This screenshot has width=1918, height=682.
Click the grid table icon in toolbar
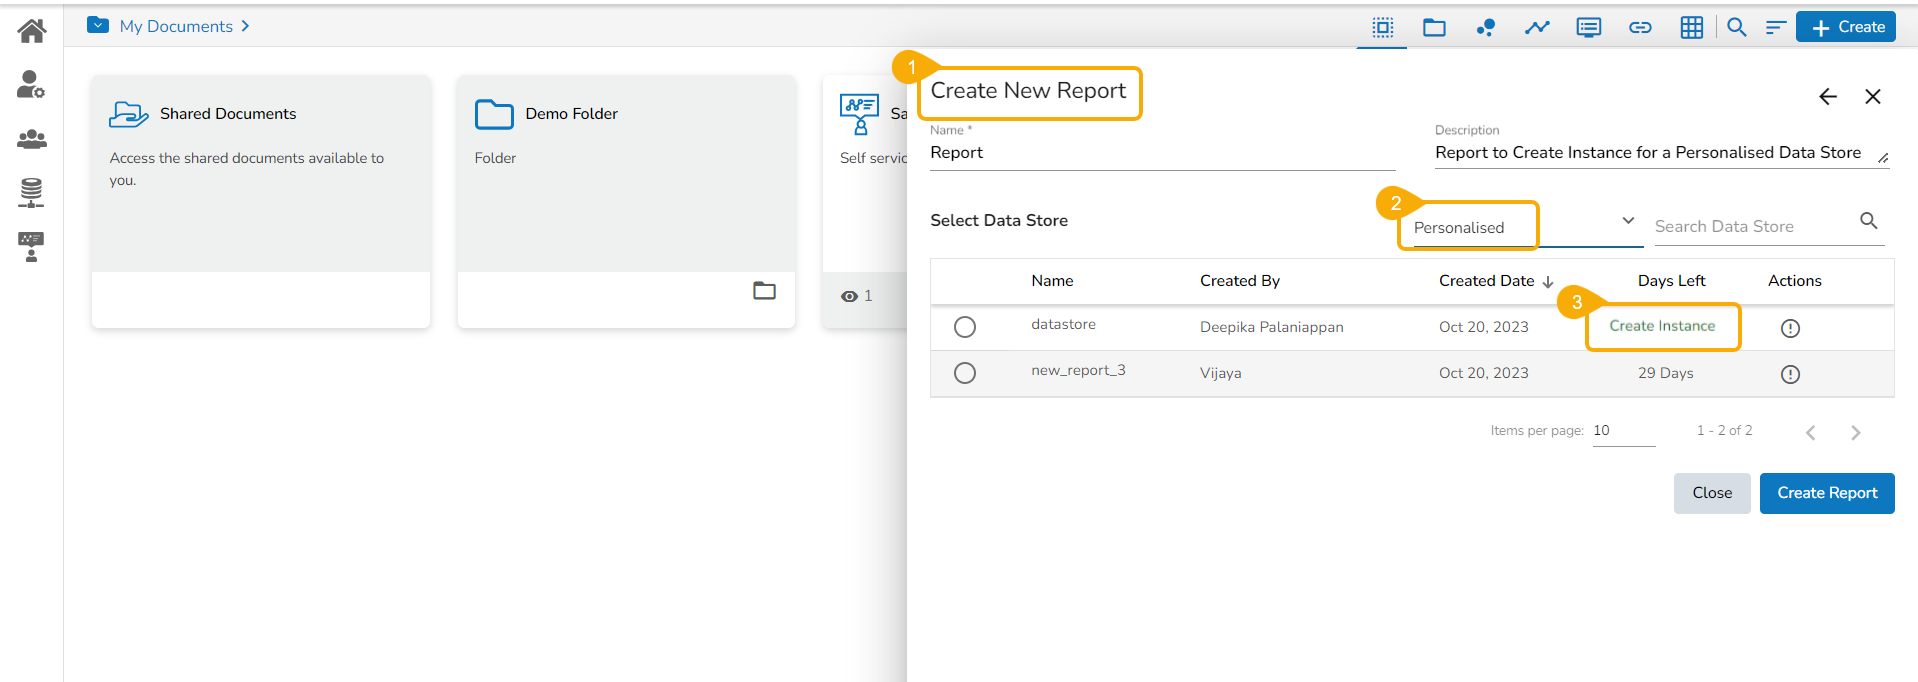pos(1691,27)
